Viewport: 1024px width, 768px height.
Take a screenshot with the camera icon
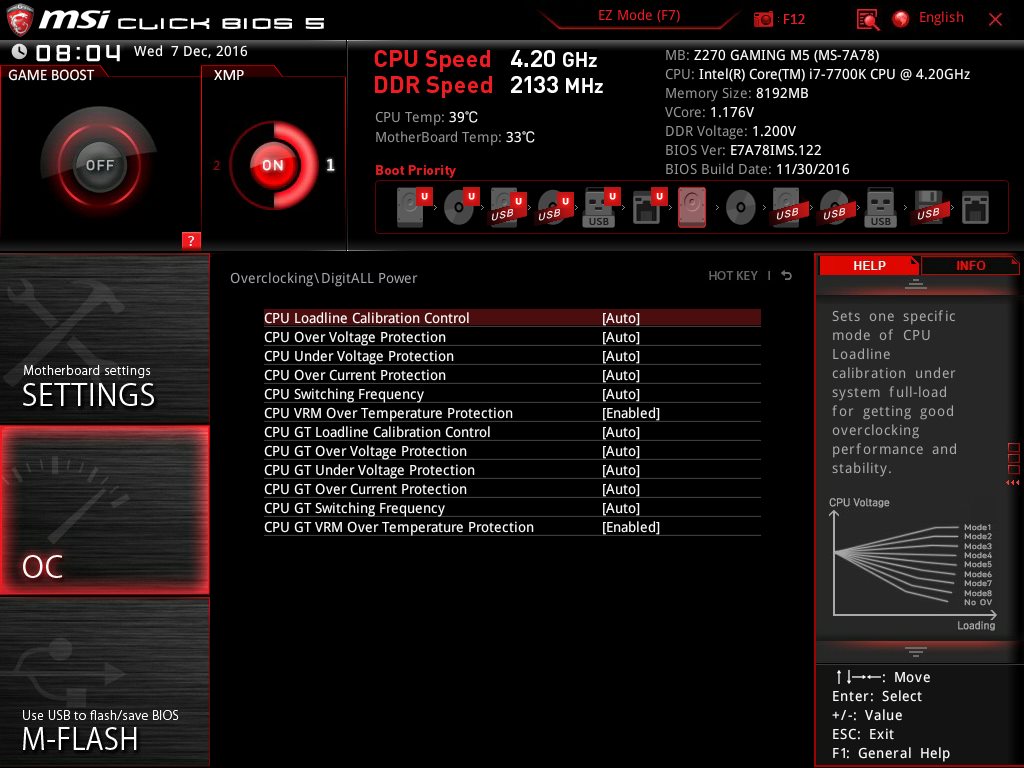(763, 19)
